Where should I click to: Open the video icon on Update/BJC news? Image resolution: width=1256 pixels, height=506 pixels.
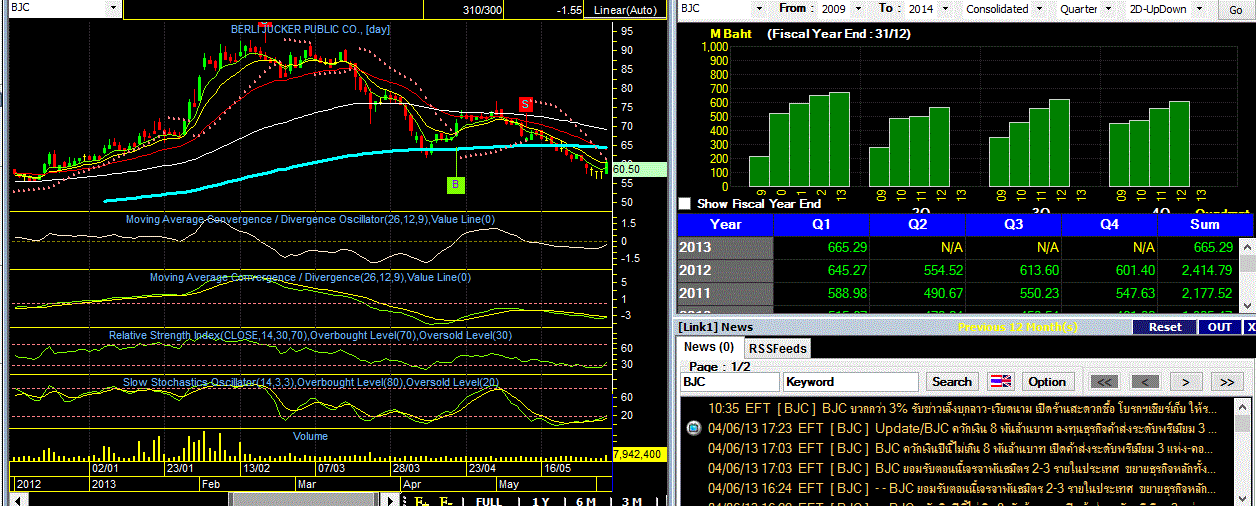tap(694, 429)
